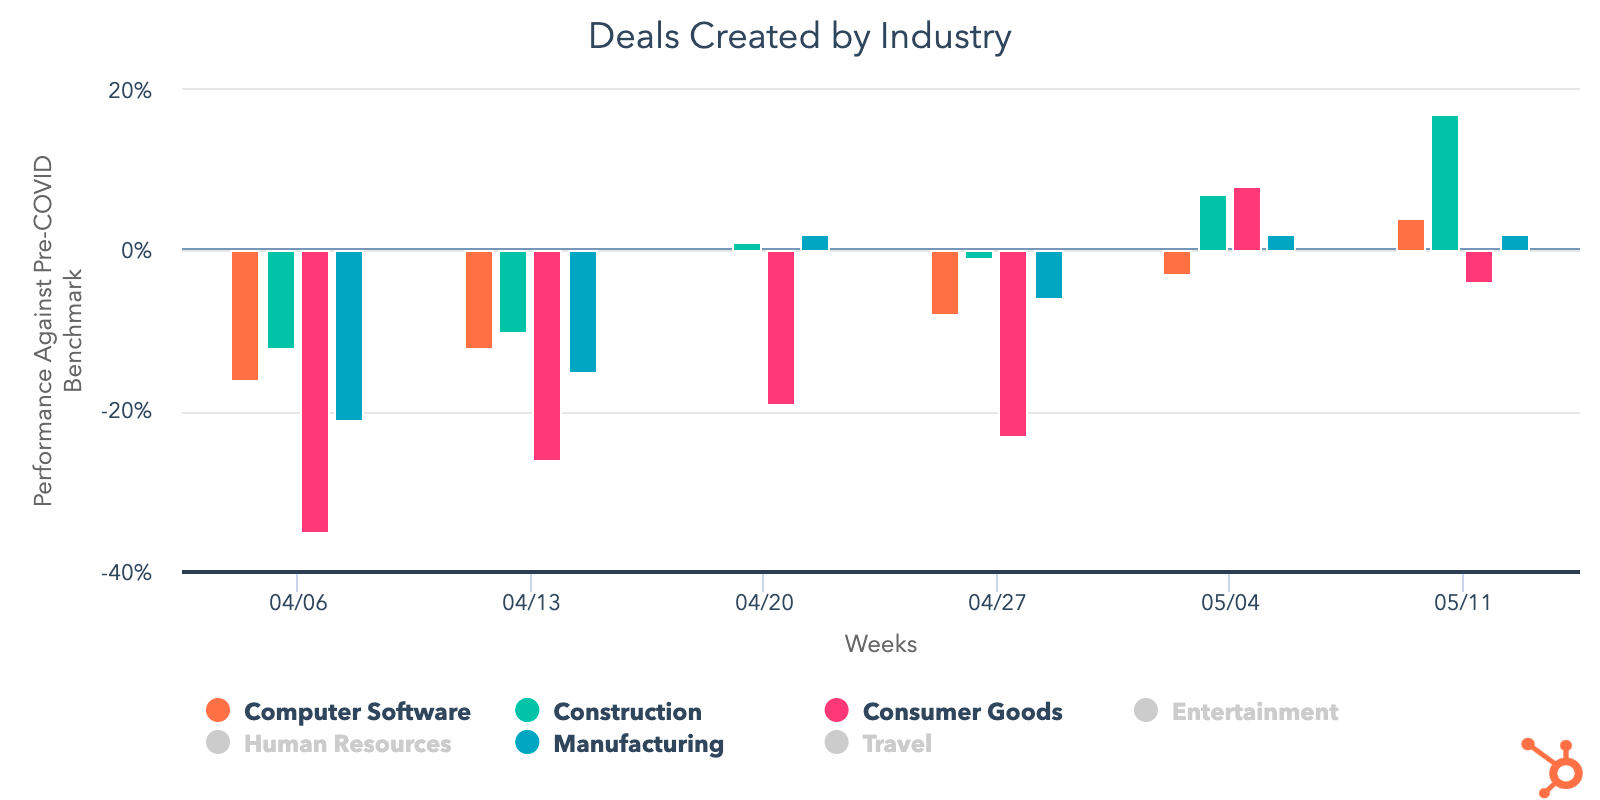Click the Deals Created by Industry title
Image resolution: width=1600 pixels, height=800 pixels.
pyautogui.click(x=799, y=36)
